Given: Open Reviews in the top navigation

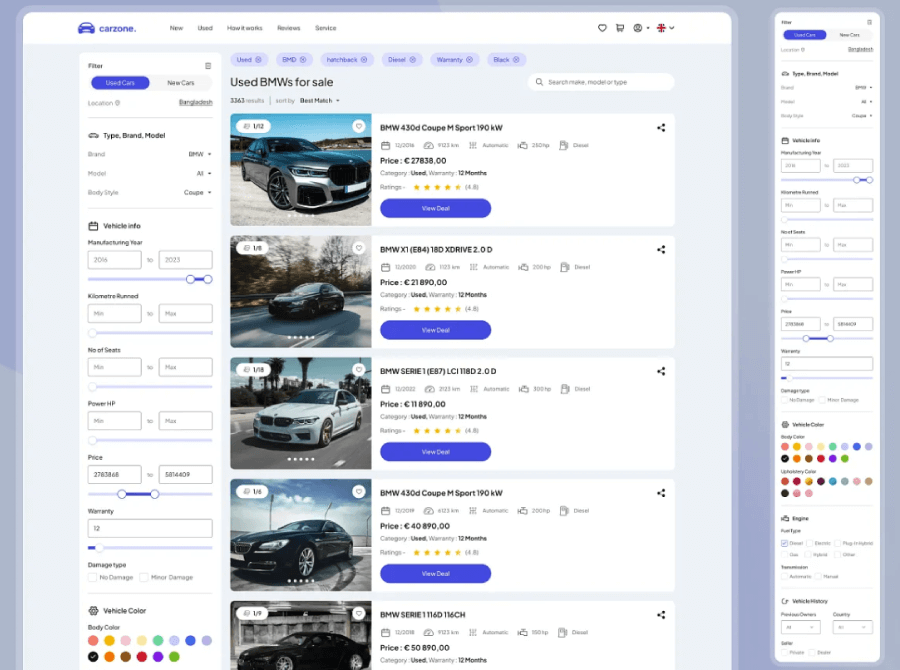Looking at the screenshot, I should click(289, 28).
